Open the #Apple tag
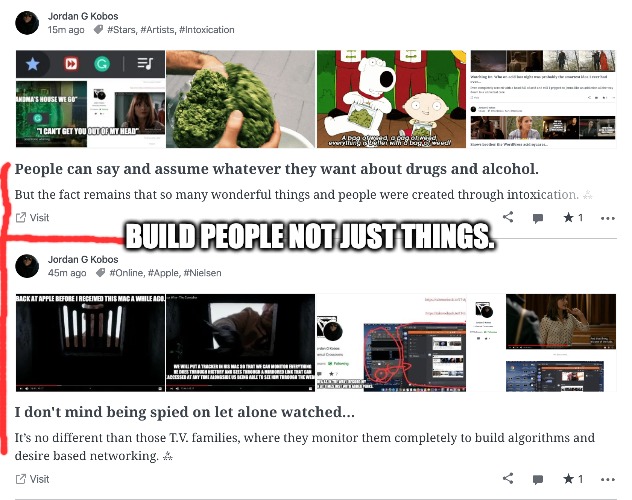632x500 pixels. (163, 273)
